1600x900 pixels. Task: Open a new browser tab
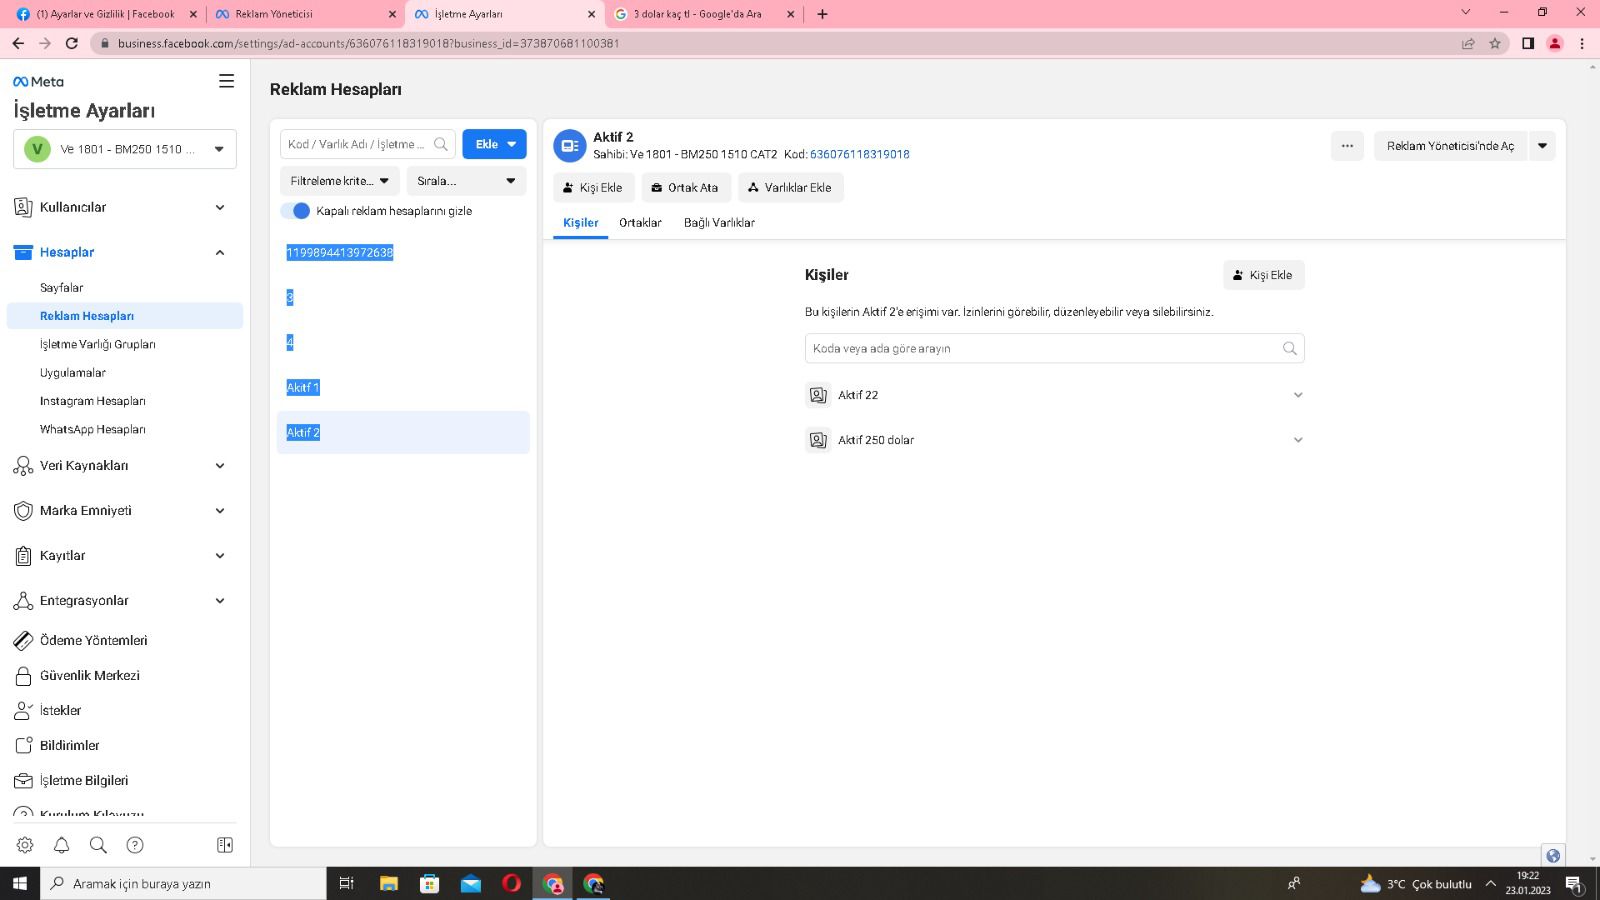(x=822, y=14)
